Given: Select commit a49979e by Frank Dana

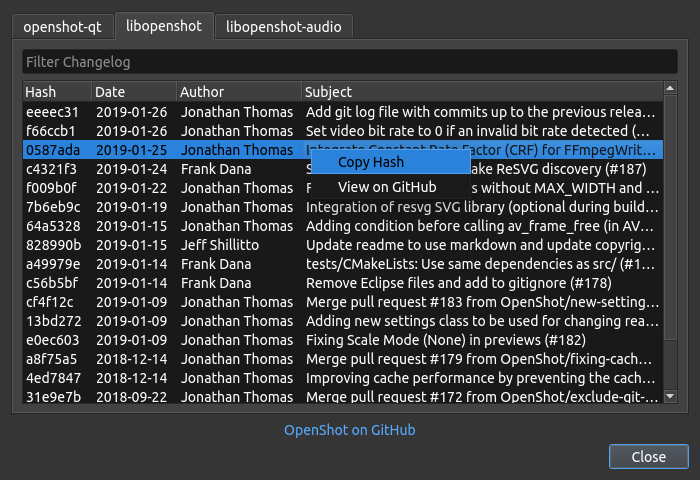Looking at the screenshot, I should tap(340, 264).
